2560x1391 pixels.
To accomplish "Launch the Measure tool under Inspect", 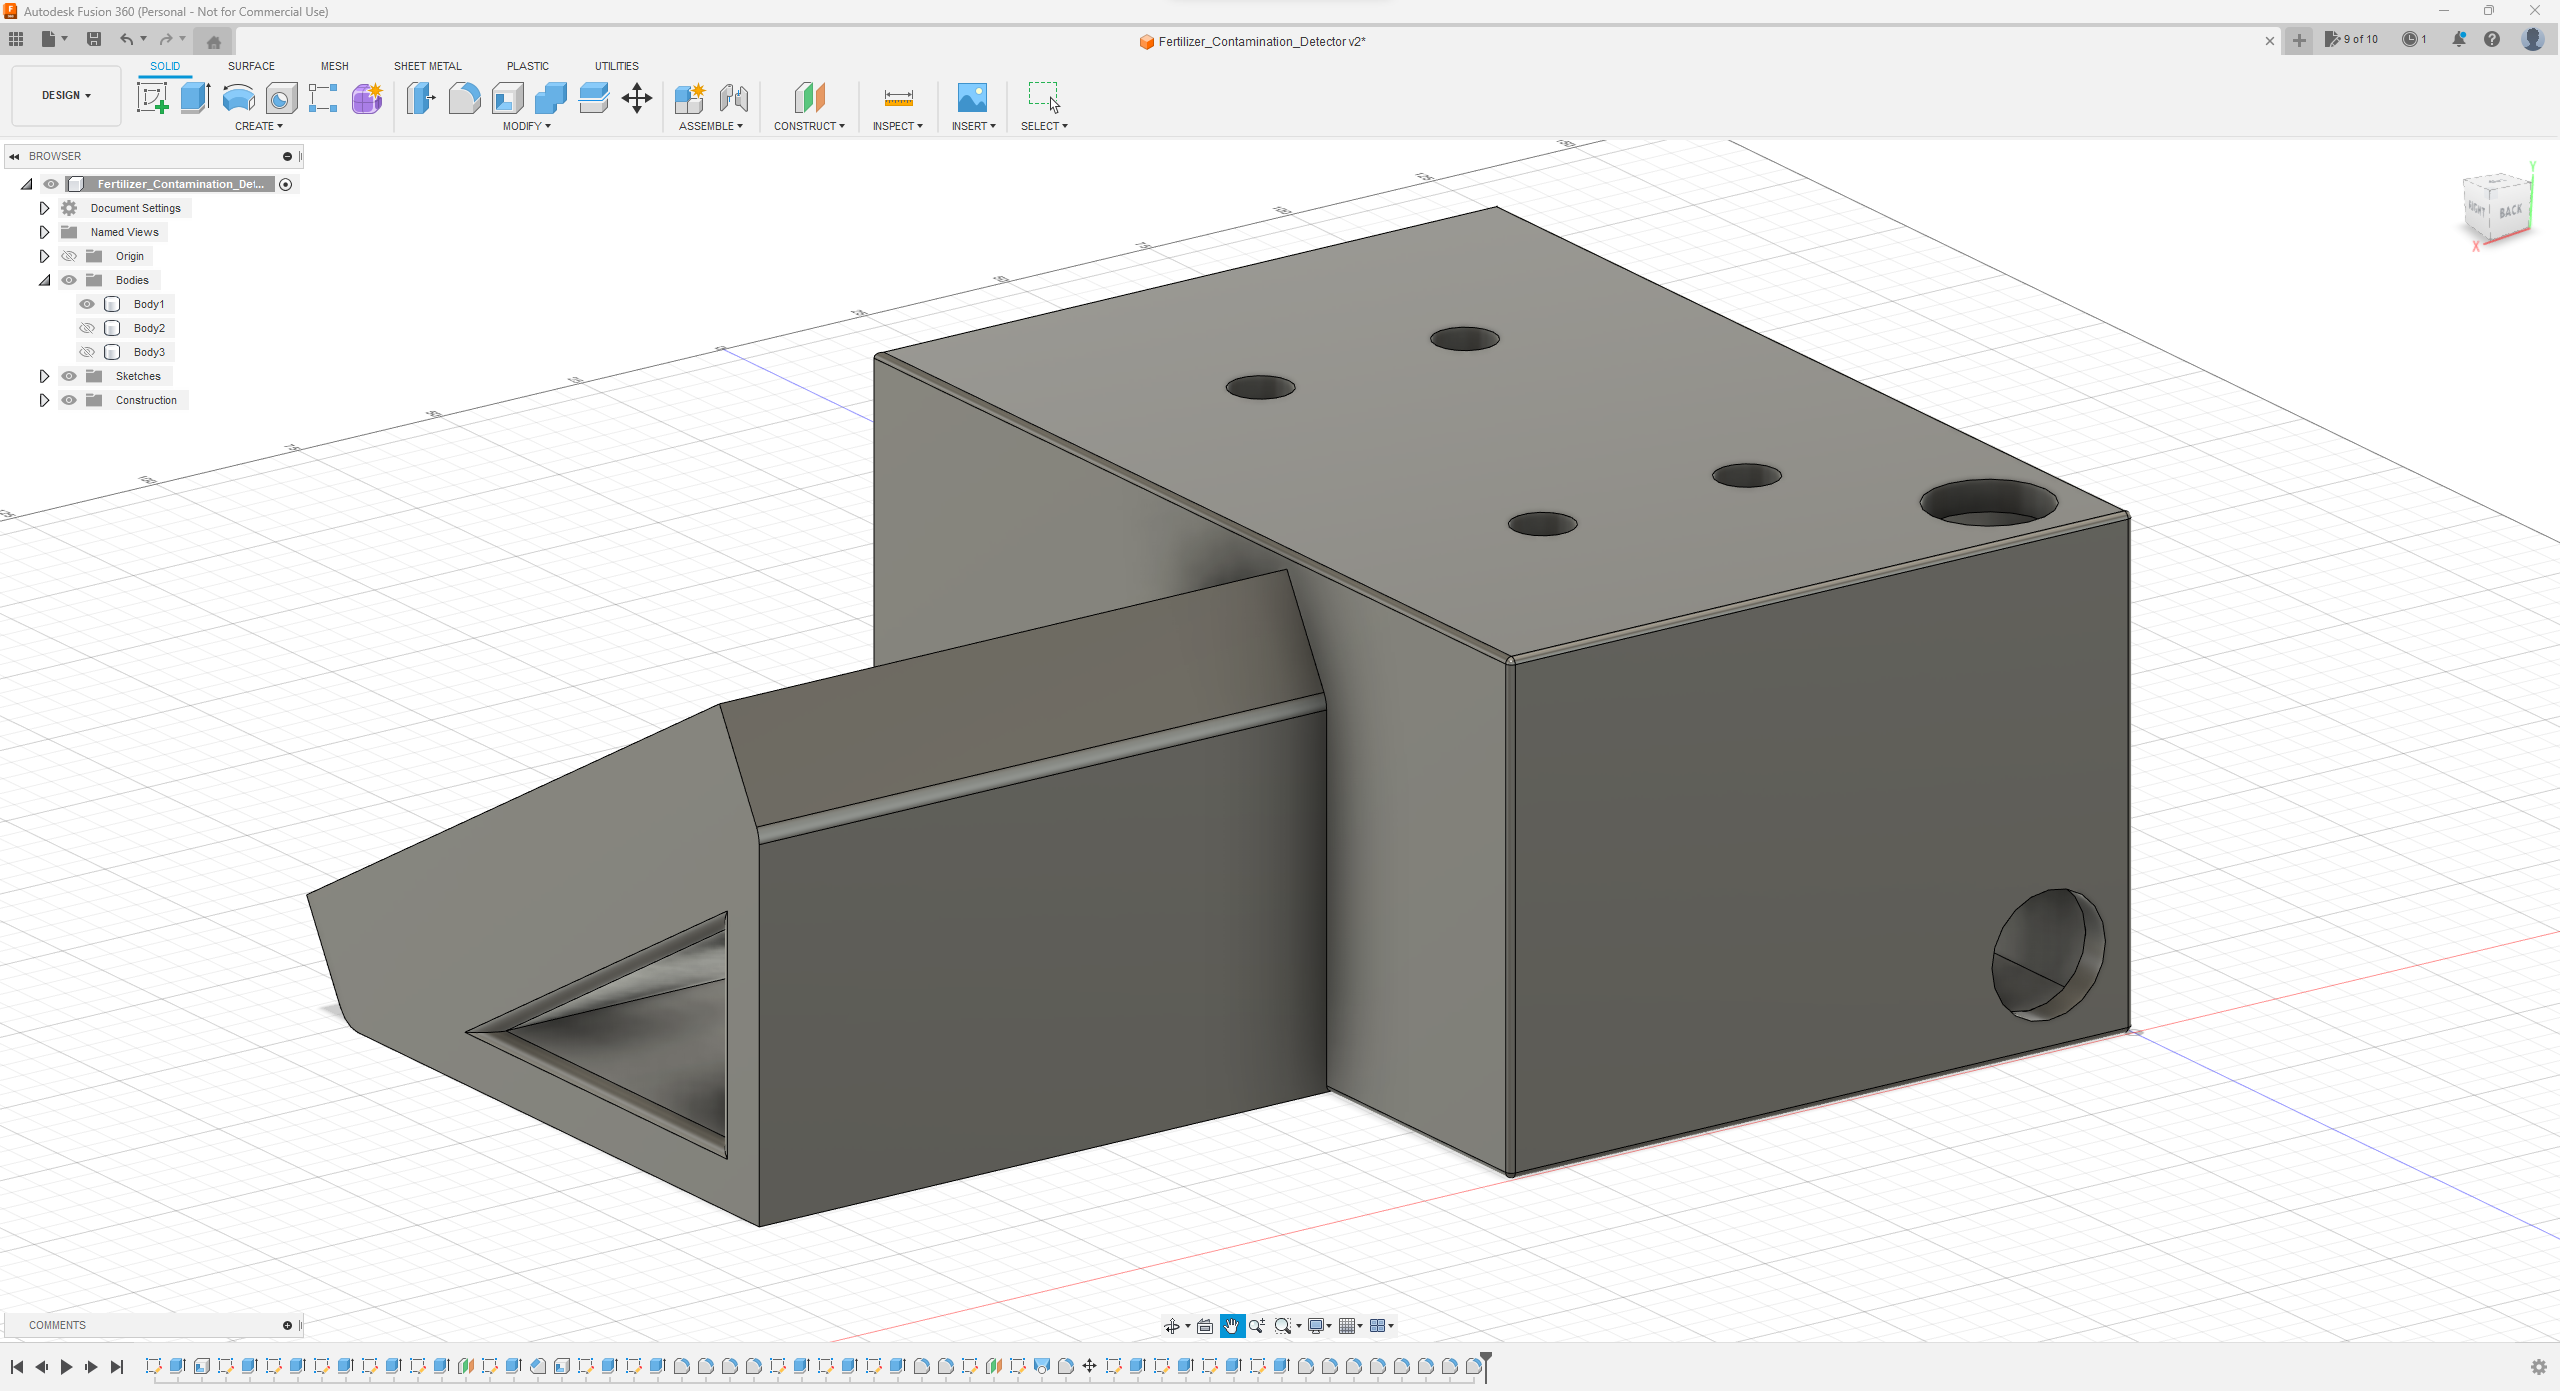I will [x=896, y=99].
